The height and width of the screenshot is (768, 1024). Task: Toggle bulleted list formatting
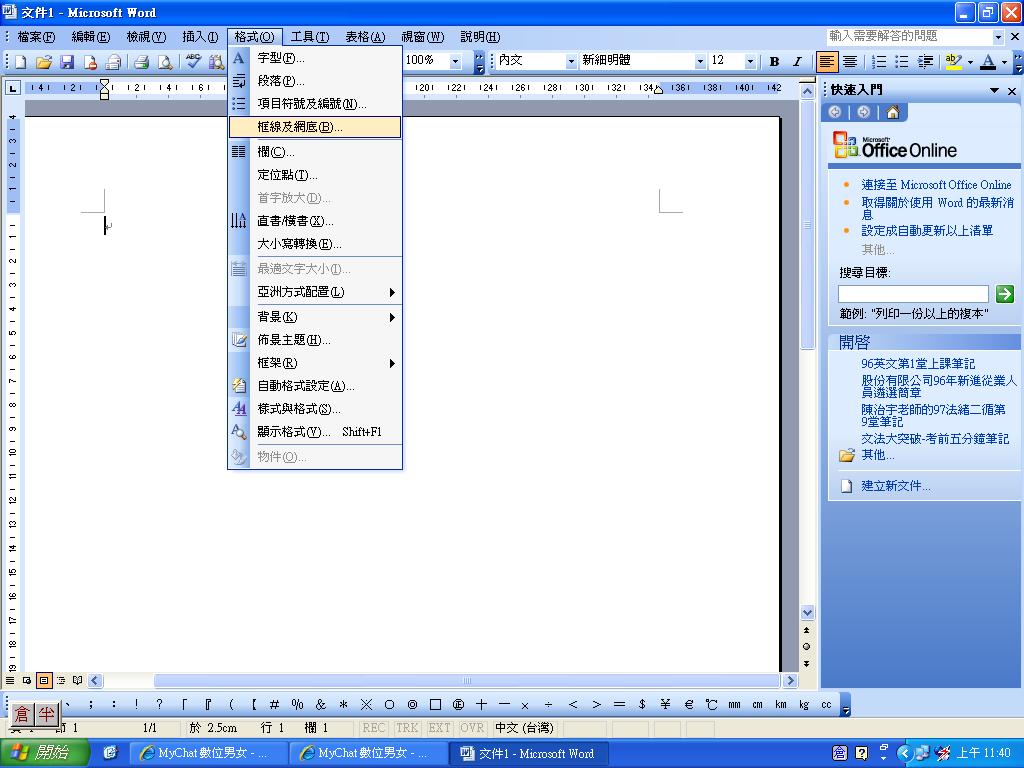pyautogui.click(x=902, y=61)
